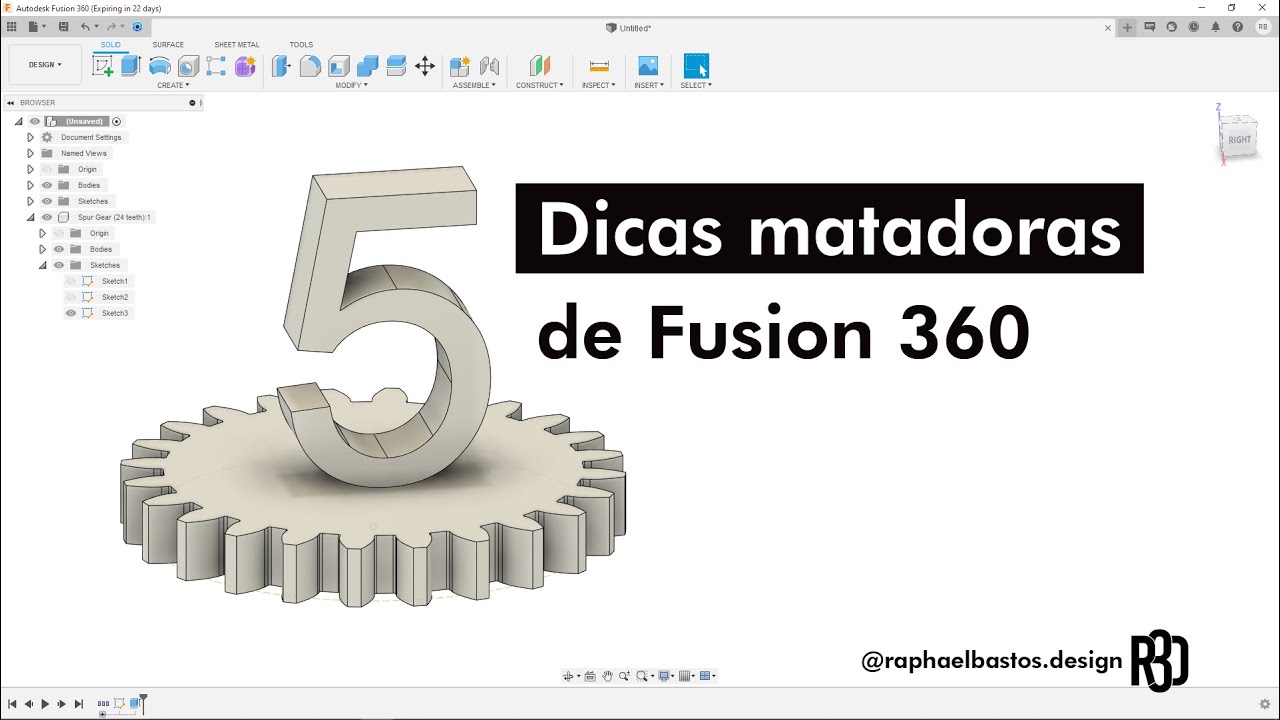Activate the Pan hand tool
The width and height of the screenshot is (1280, 720).
607,676
